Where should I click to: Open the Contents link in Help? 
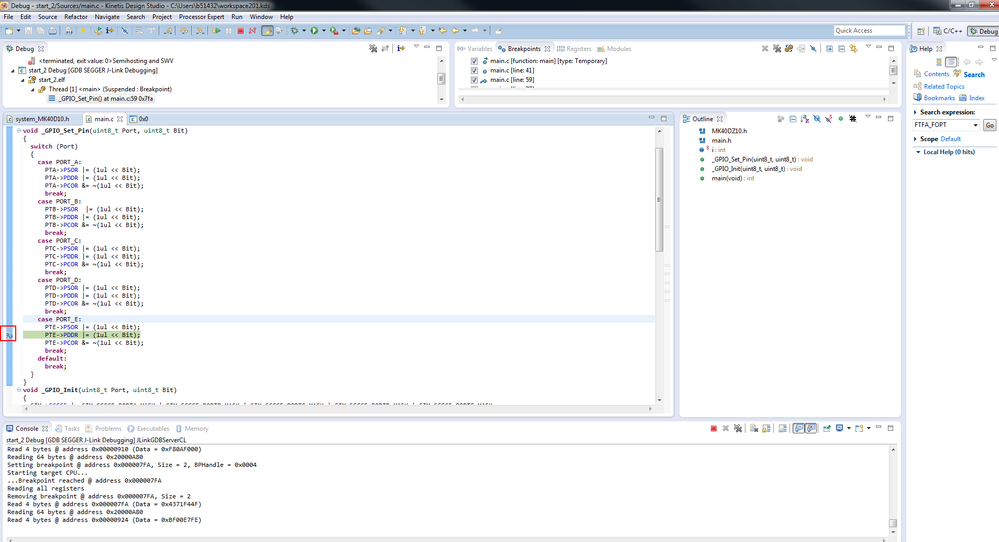936,74
